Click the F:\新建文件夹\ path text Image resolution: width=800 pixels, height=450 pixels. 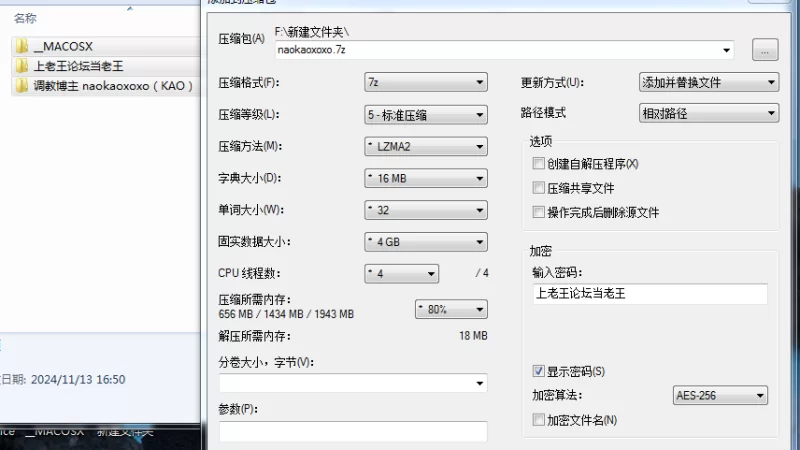tap(312, 32)
